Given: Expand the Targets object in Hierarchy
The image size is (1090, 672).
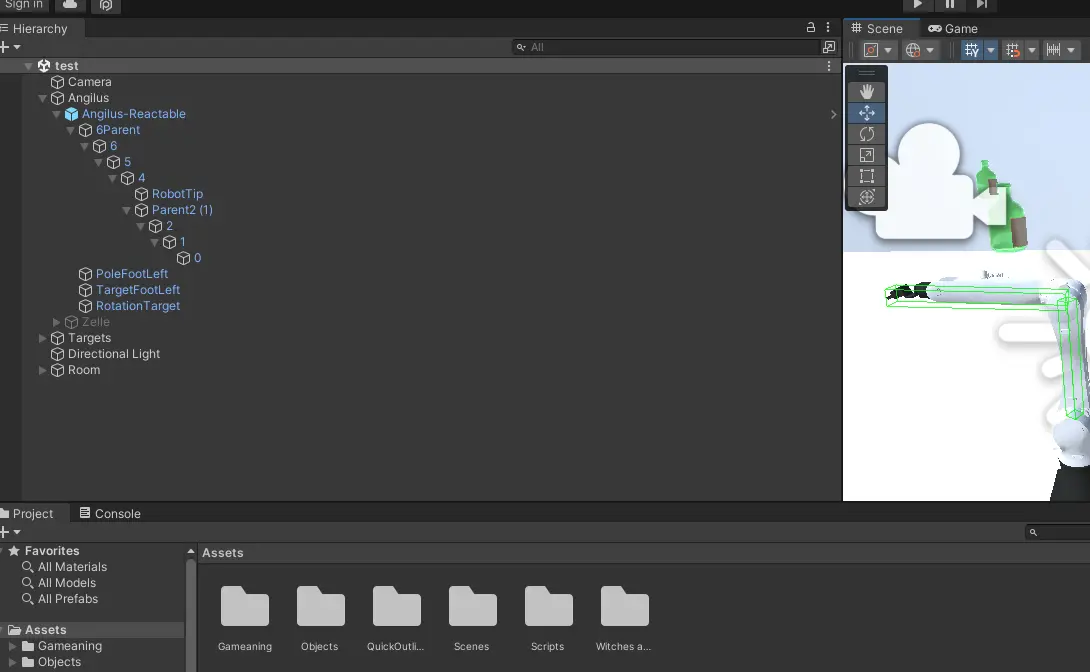Looking at the screenshot, I should tap(43, 338).
